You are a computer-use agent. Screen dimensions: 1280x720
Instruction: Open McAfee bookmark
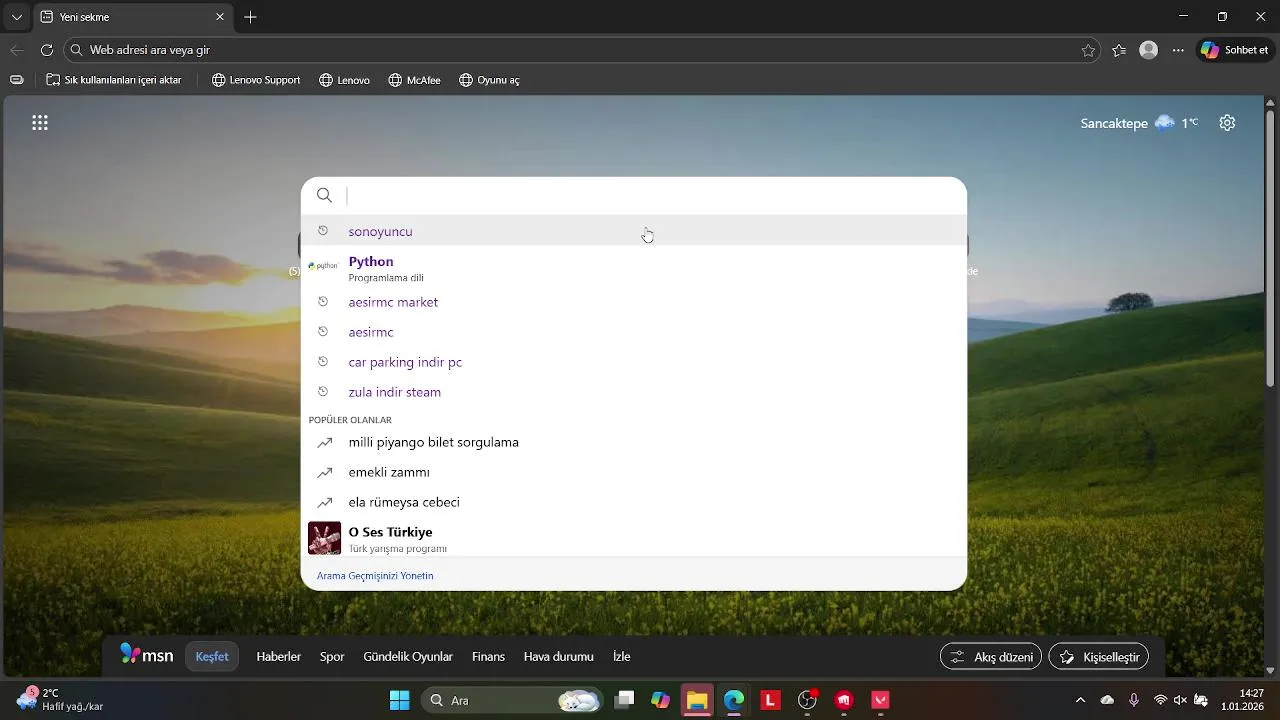[414, 80]
